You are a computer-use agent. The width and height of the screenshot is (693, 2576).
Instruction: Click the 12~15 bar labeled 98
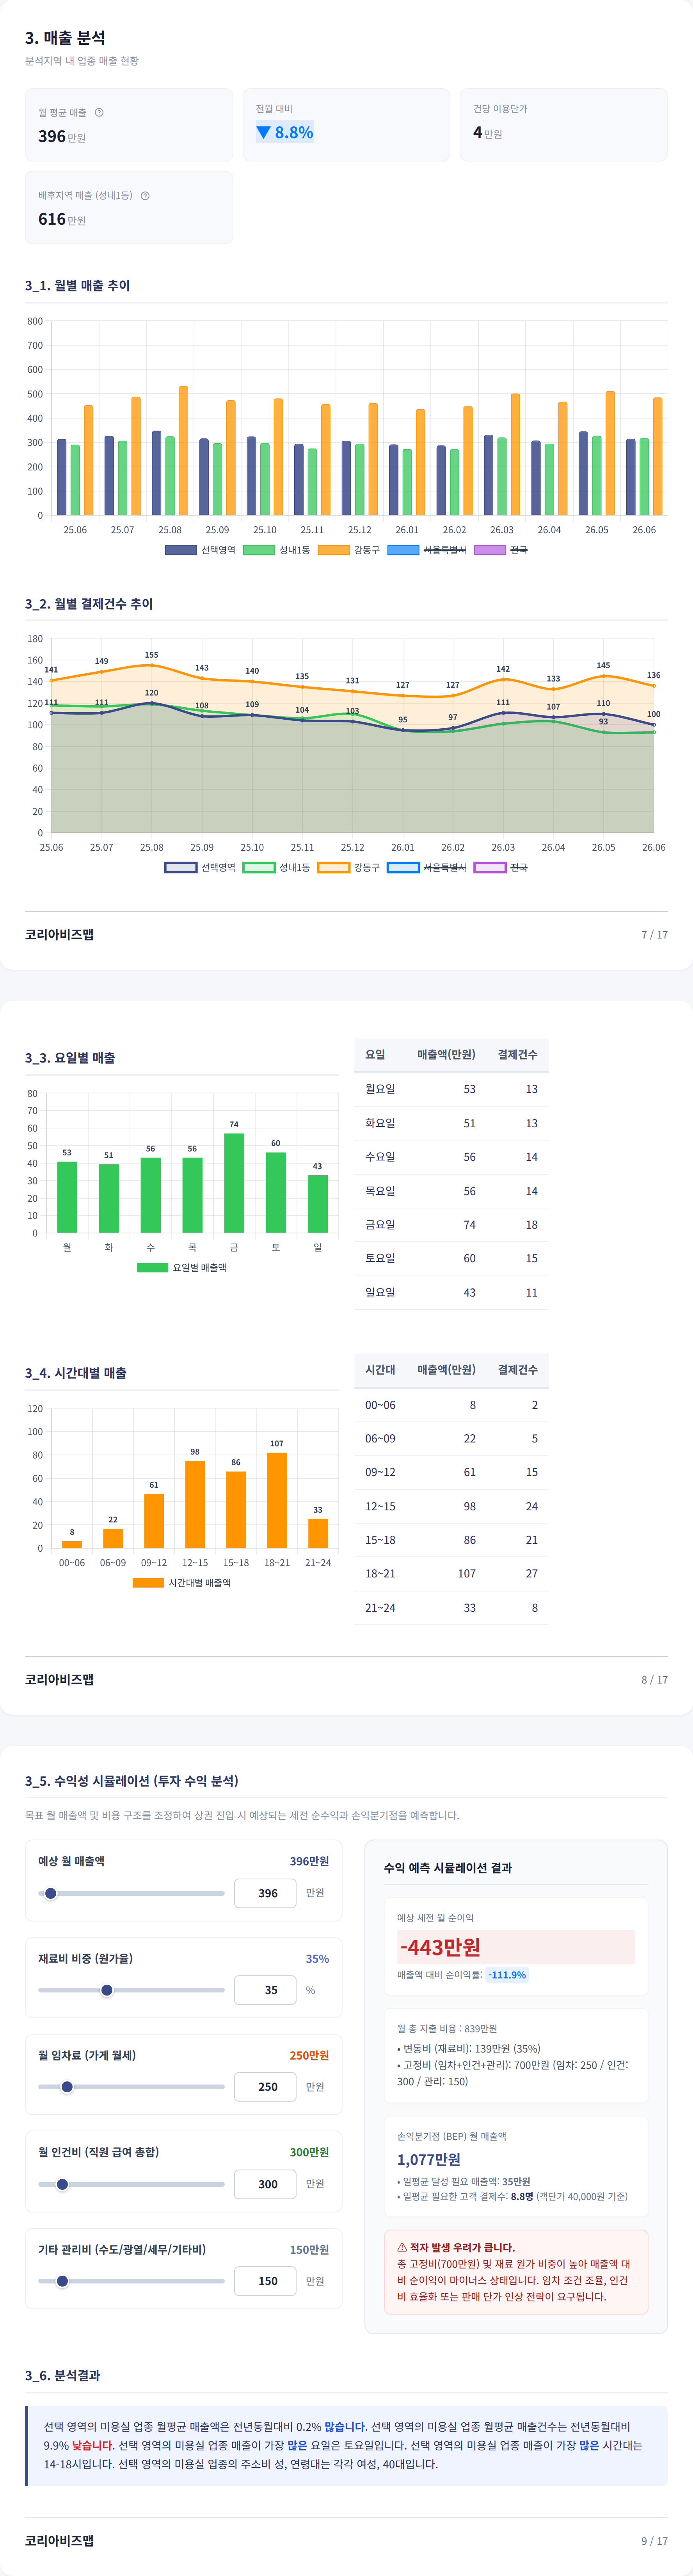pyautogui.click(x=195, y=1504)
